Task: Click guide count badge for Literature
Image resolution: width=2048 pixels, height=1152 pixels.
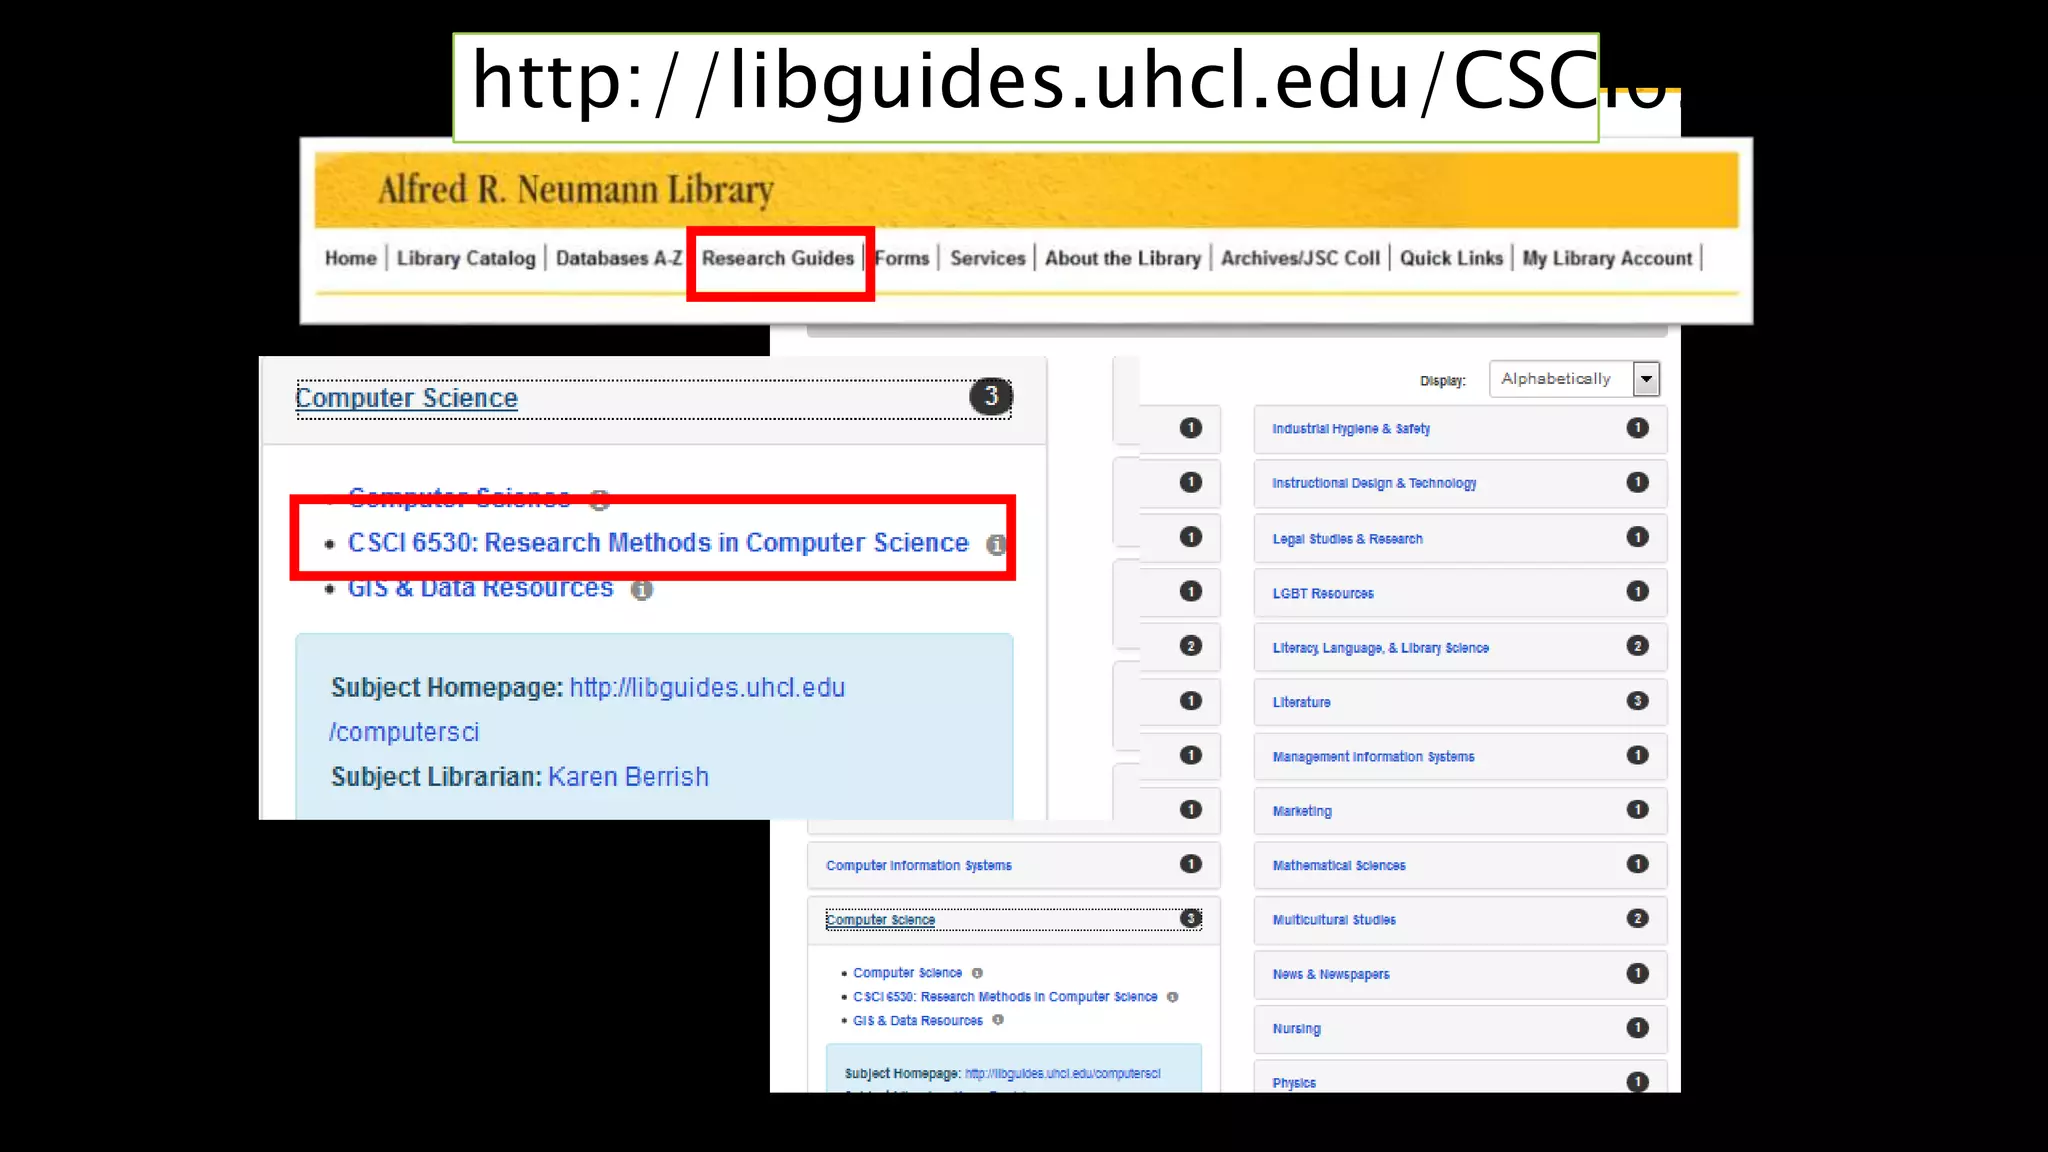Action: (1637, 701)
